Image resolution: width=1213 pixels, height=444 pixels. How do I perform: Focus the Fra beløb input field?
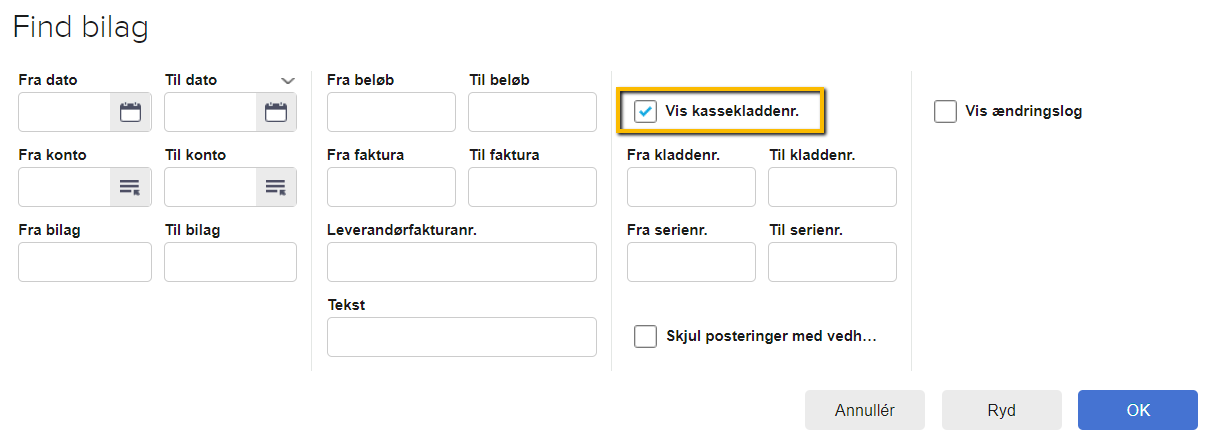point(391,112)
